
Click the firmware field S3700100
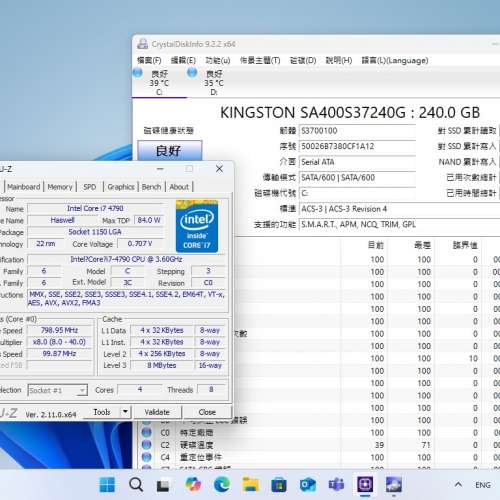click(x=357, y=131)
